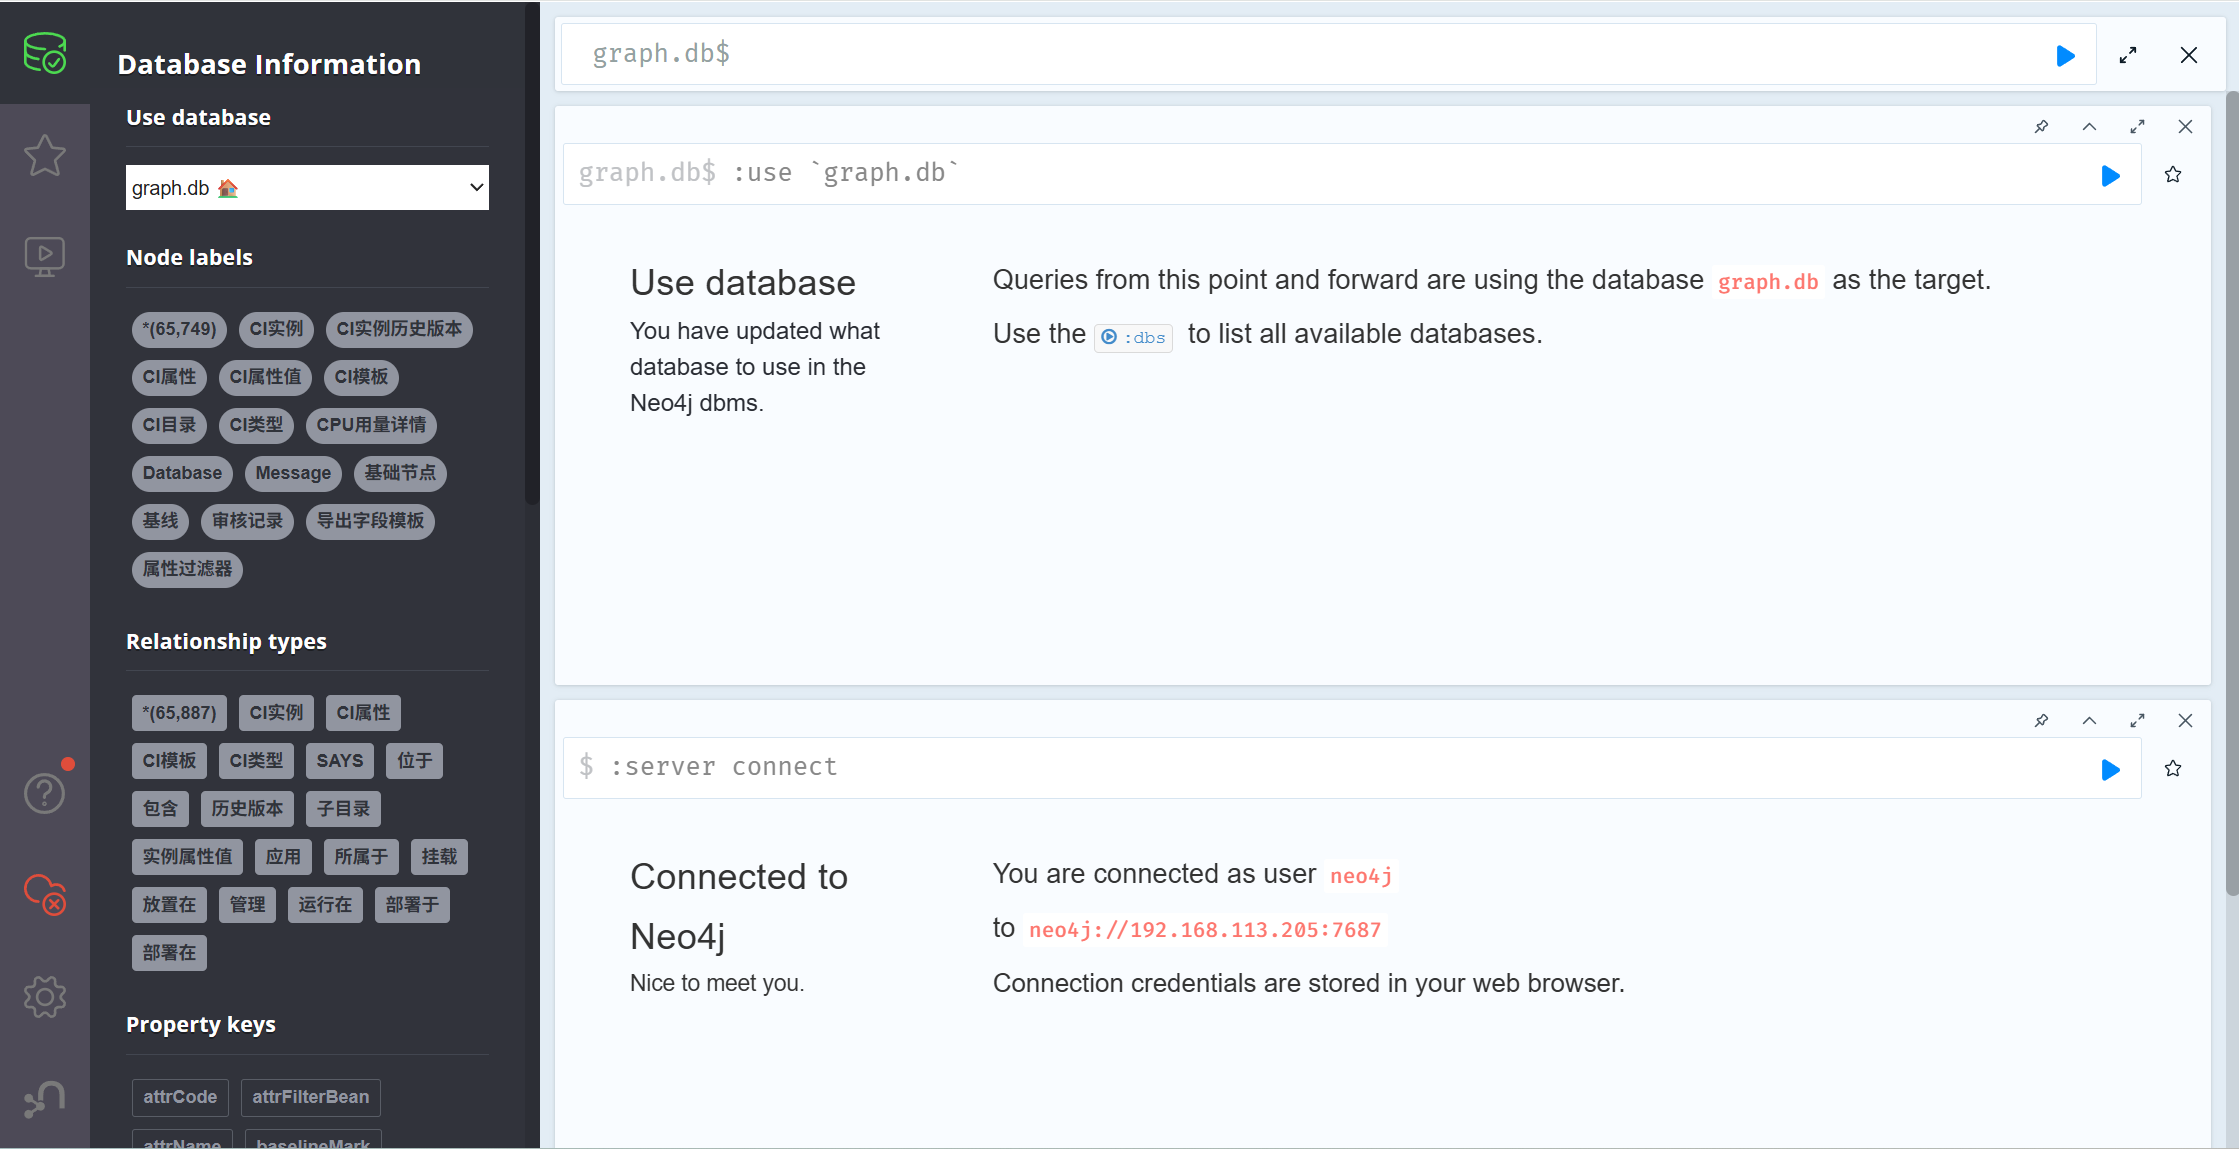Select attrCode property key
Image resolution: width=2239 pixels, height=1149 pixels.
[x=180, y=1097]
